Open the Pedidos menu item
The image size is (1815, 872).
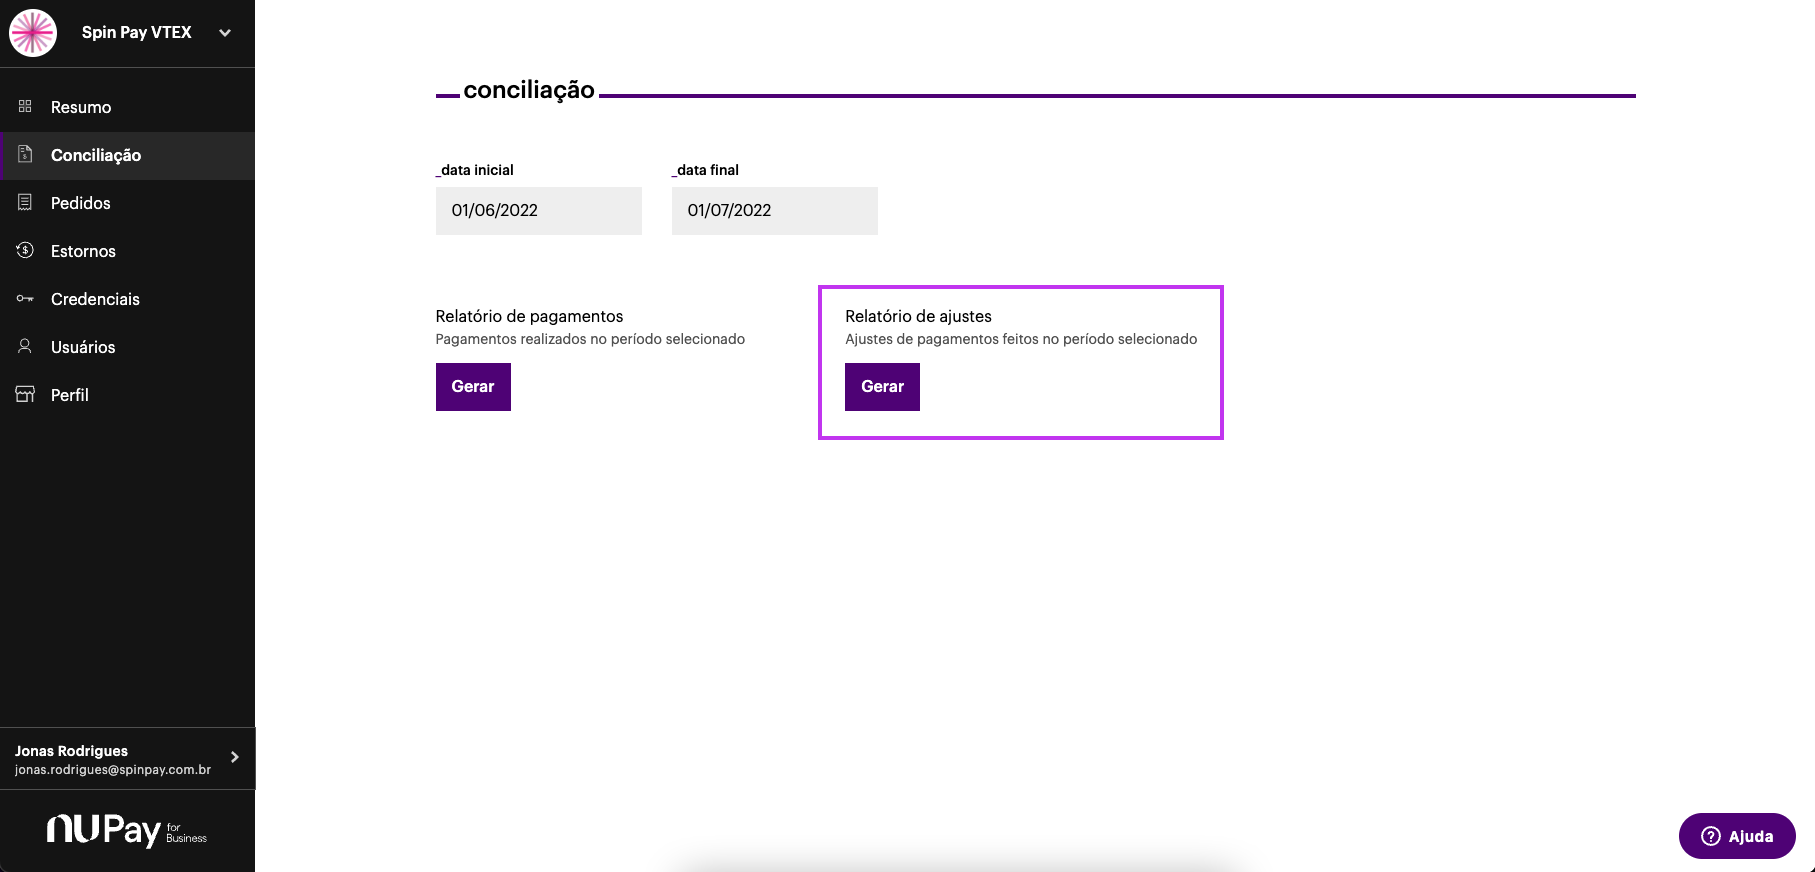[81, 203]
